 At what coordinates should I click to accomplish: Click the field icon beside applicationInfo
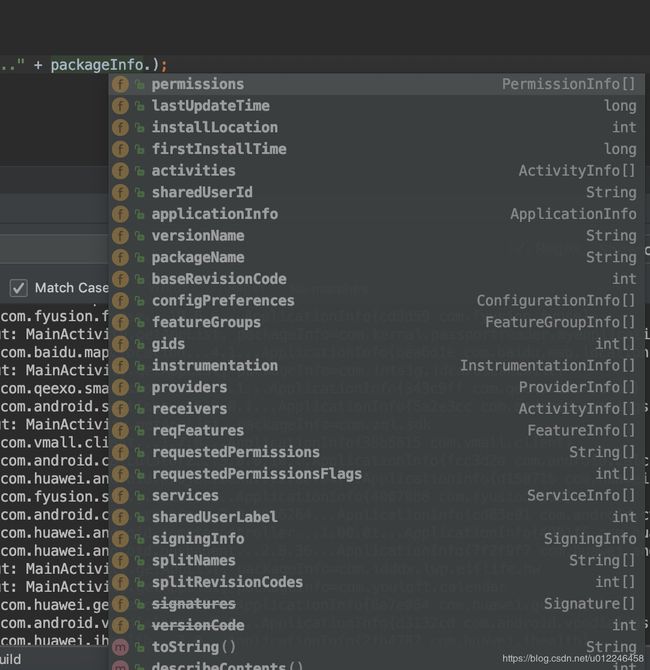coord(120,214)
